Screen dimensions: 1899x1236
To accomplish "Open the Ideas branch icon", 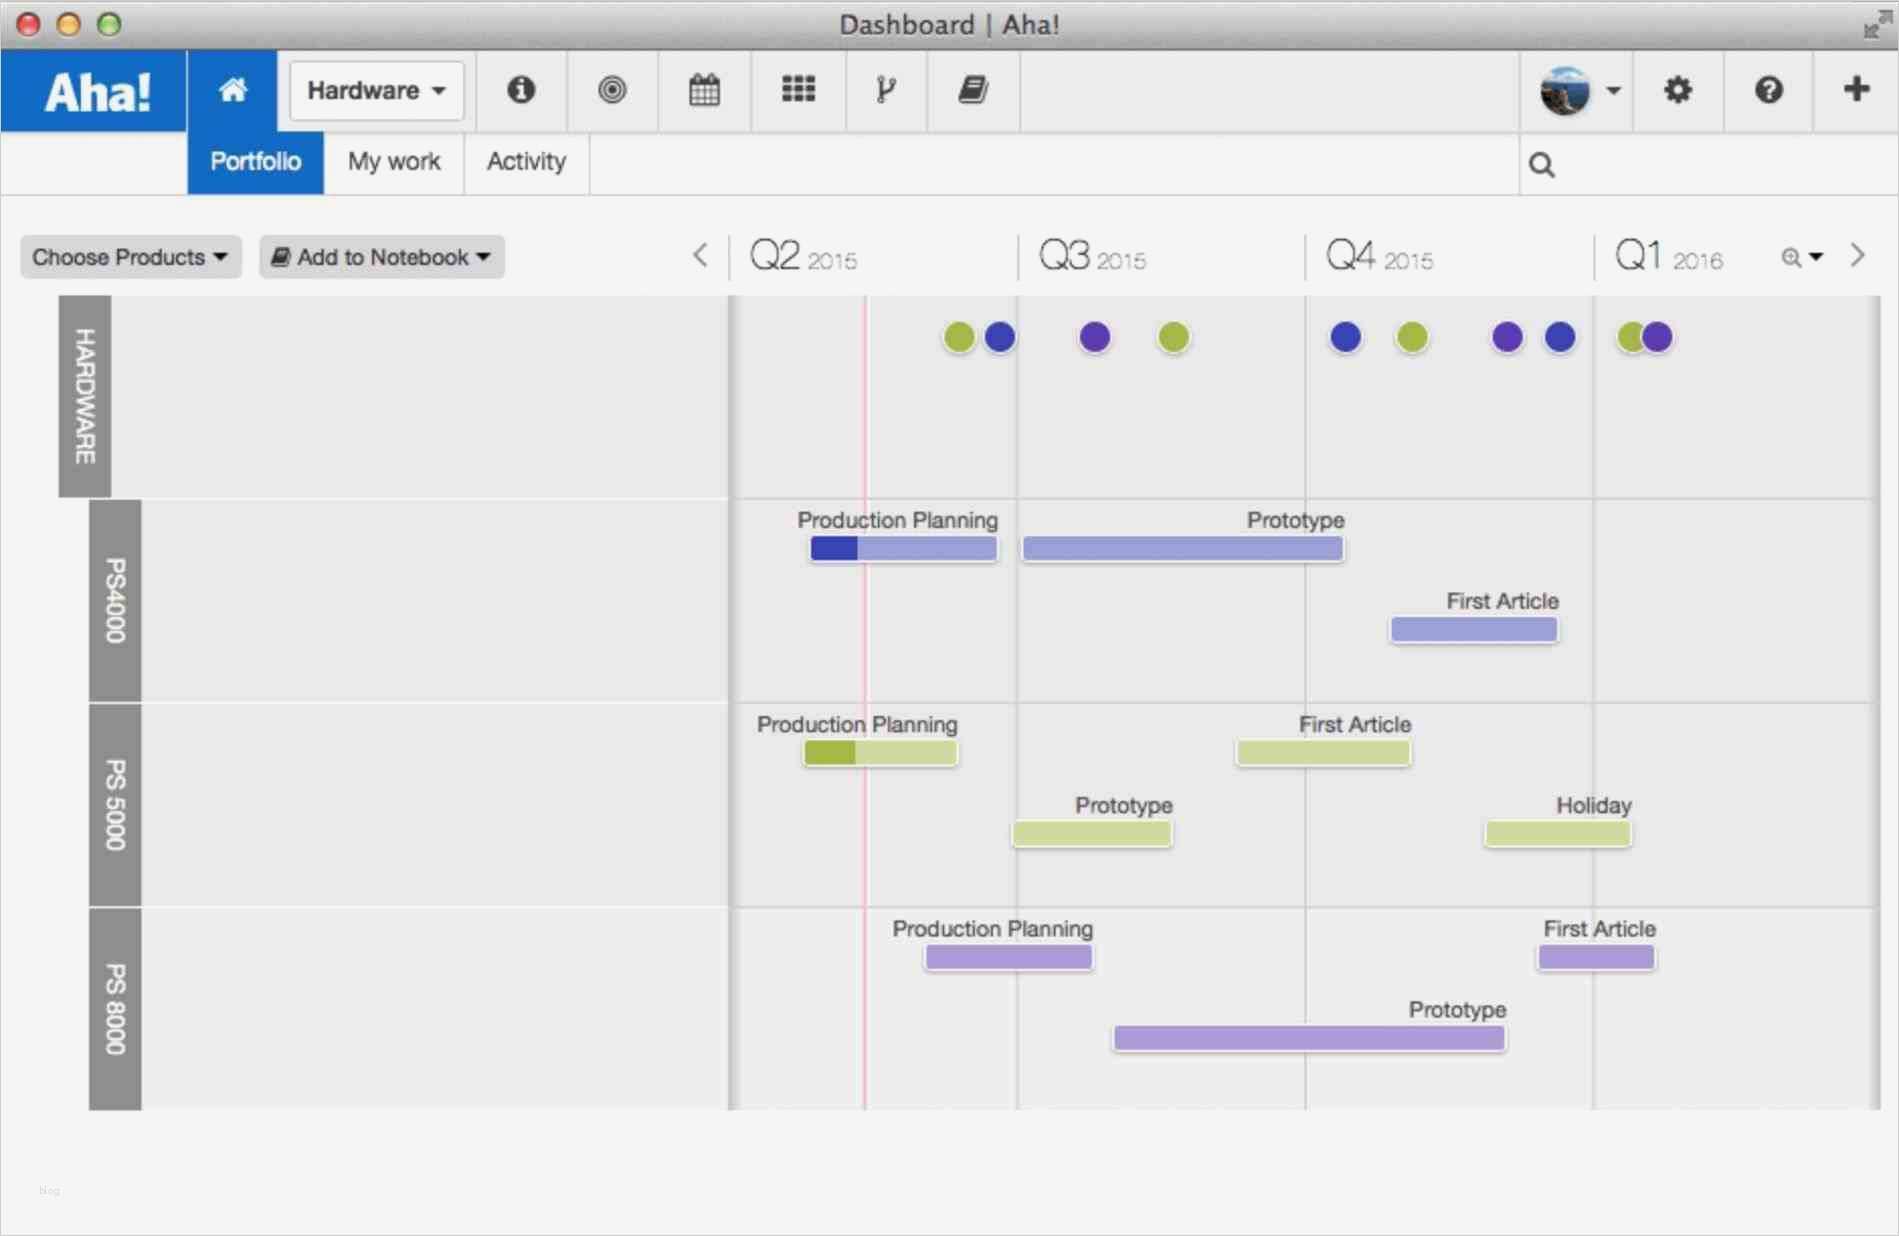I will [x=885, y=90].
